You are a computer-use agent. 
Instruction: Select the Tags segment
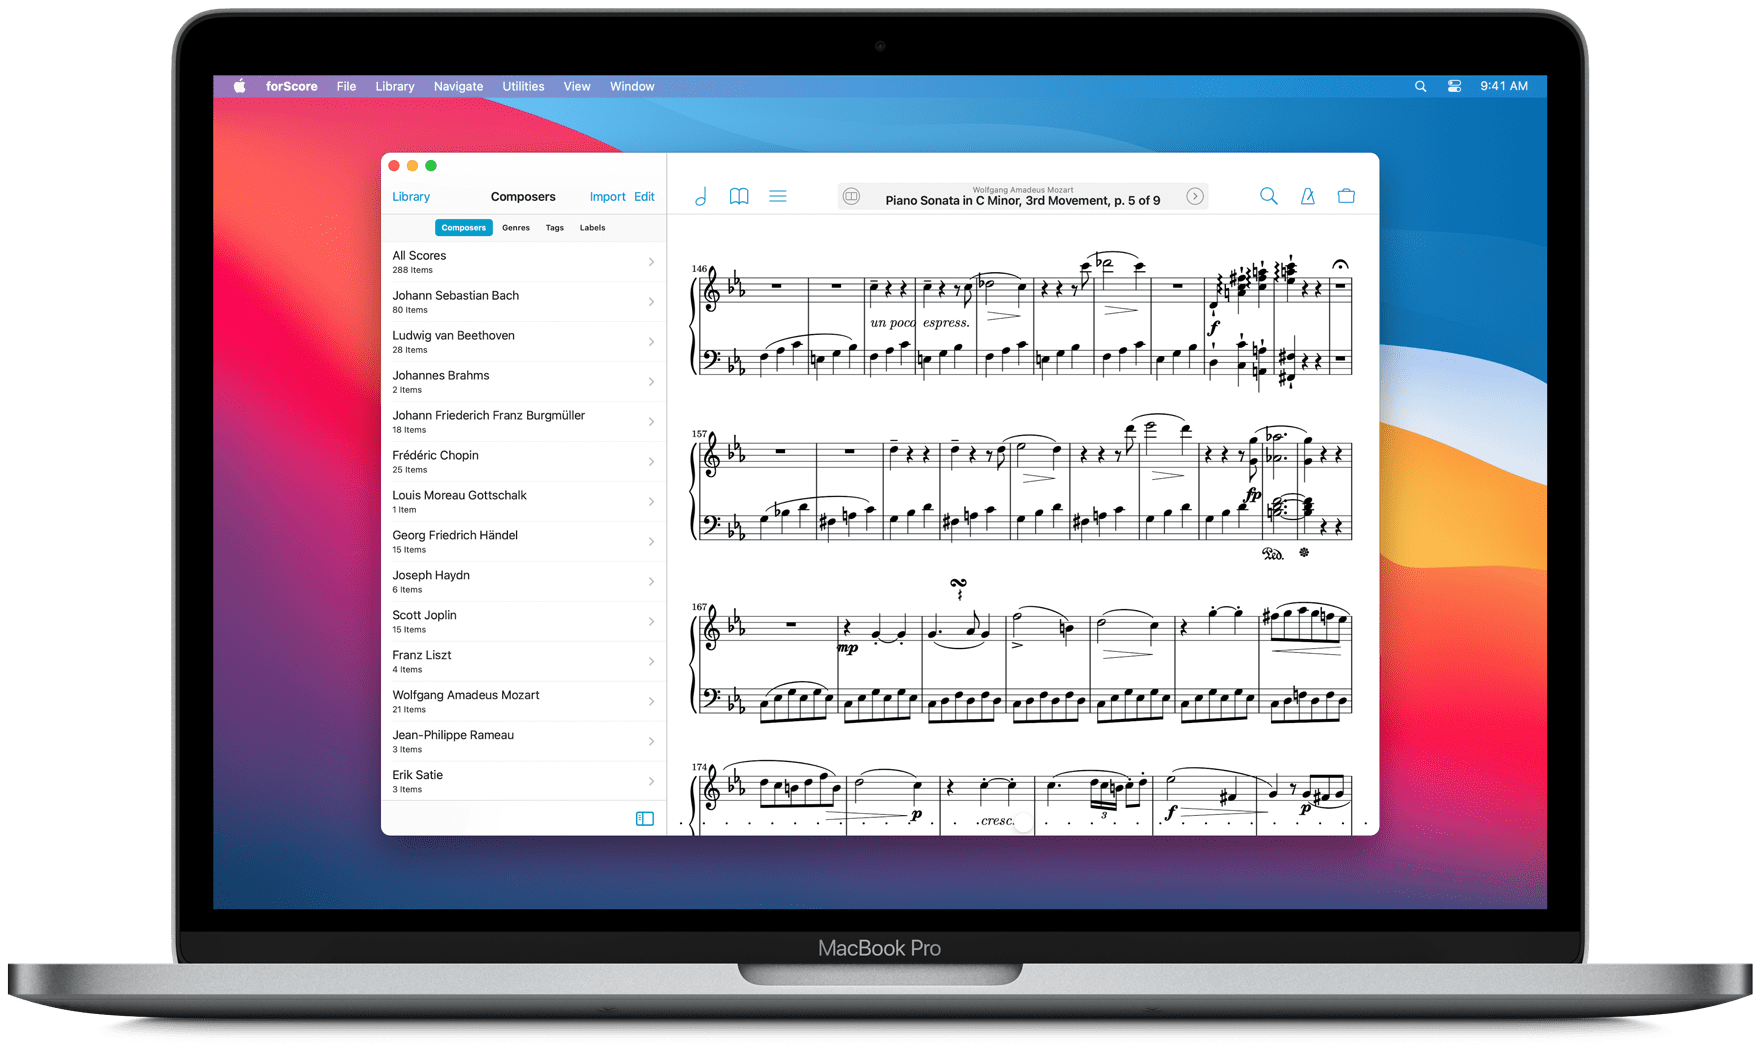point(555,228)
